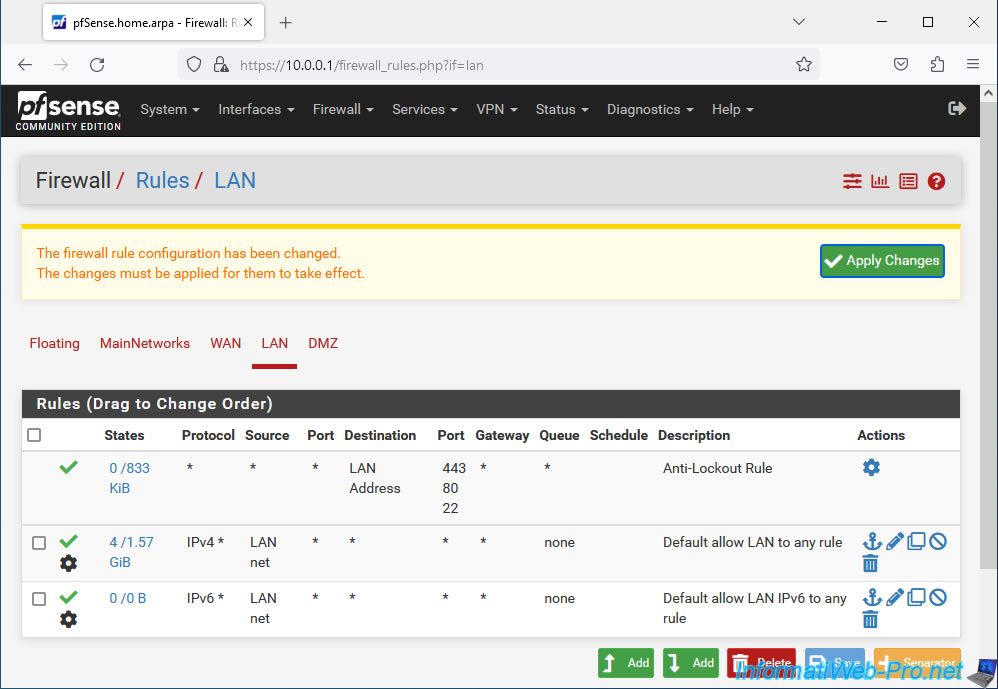Open Anti-Lockout Rule settings gear
Viewport: 998px width, 689px height.
pos(871,468)
